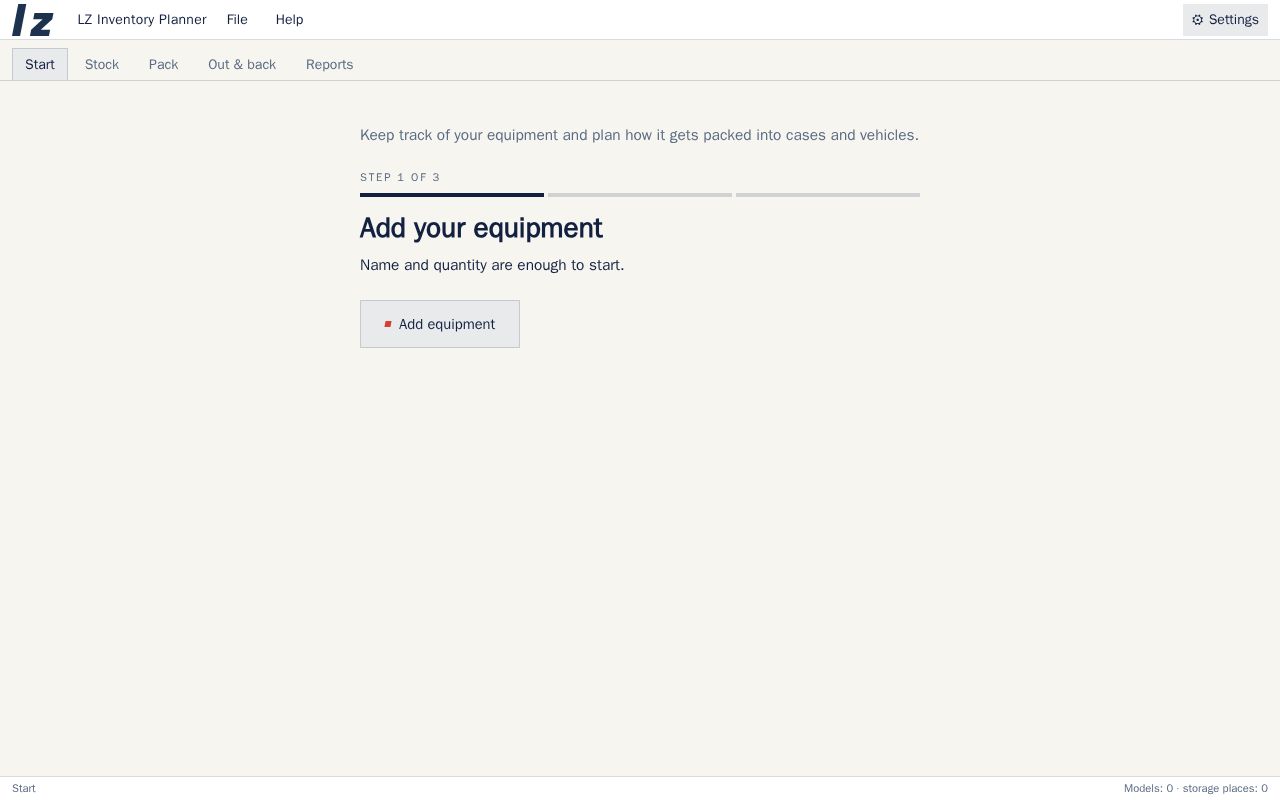
Task: Click the third step progress bar segment
Action: tap(828, 195)
